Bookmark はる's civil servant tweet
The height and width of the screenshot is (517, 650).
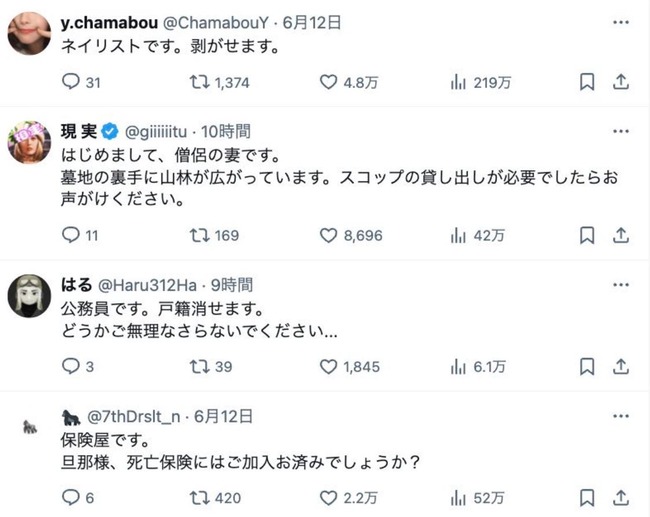pyautogui.click(x=588, y=367)
